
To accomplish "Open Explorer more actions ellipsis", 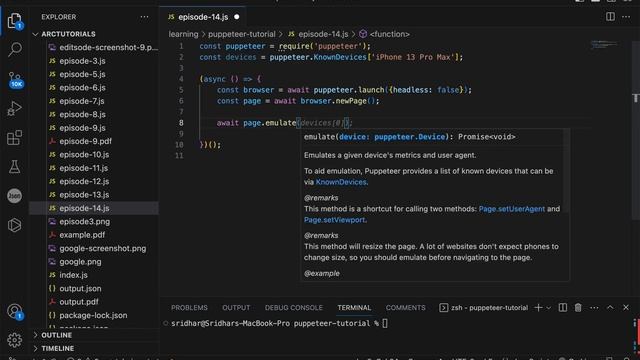I will click(144, 17).
